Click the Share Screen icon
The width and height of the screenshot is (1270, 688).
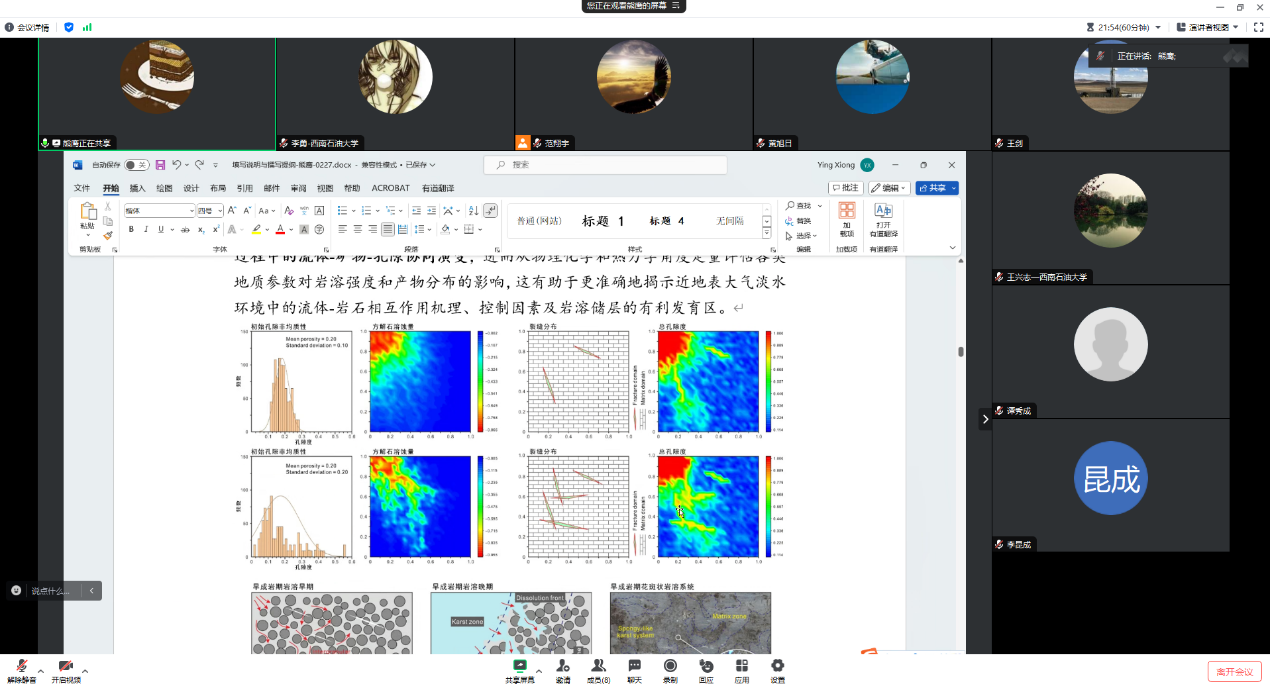coord(519,666)
